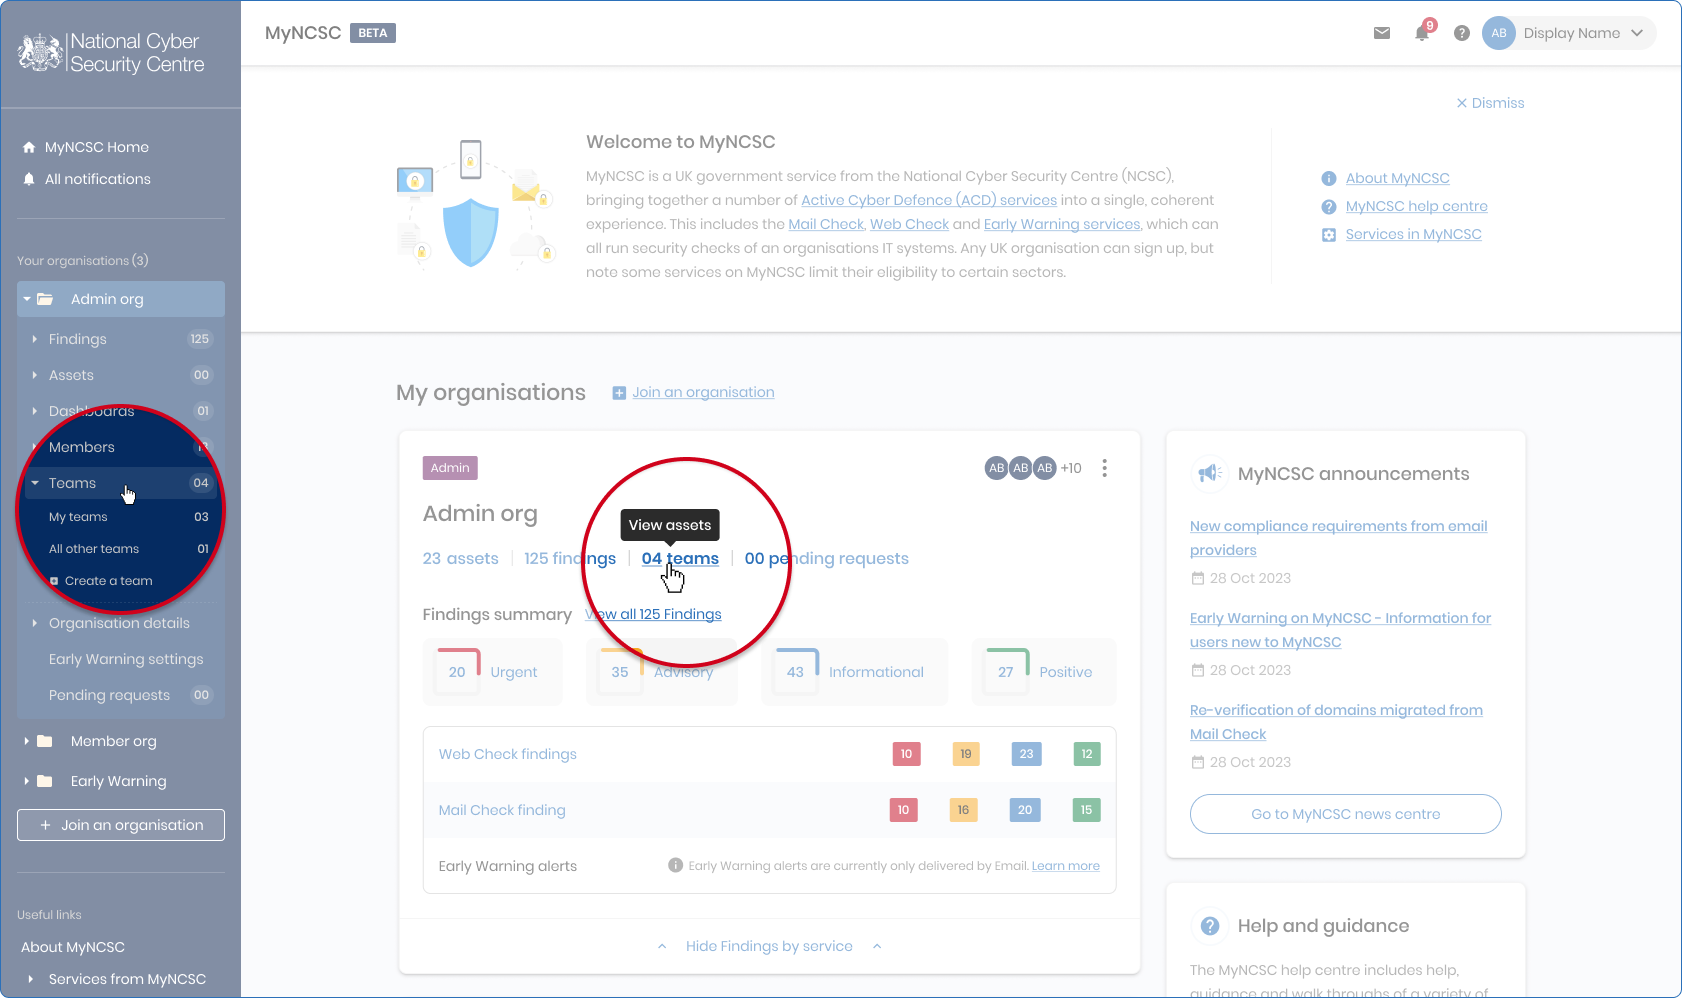The image size is (1682, 998).
Task: Open the 04 teams link
Action: [x=680, y=558]
